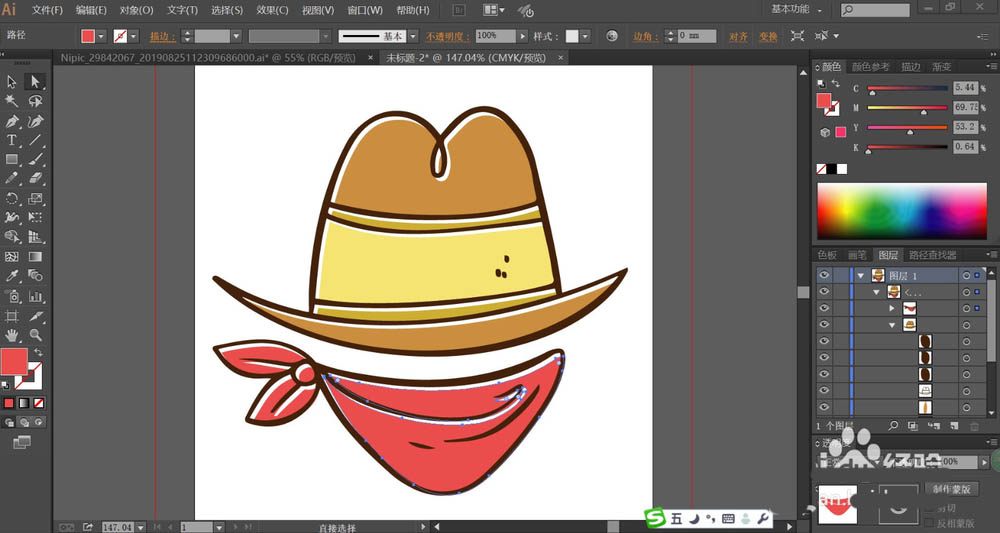
Task: Pick the Eyedropper tool
Action: pos(12,276)
